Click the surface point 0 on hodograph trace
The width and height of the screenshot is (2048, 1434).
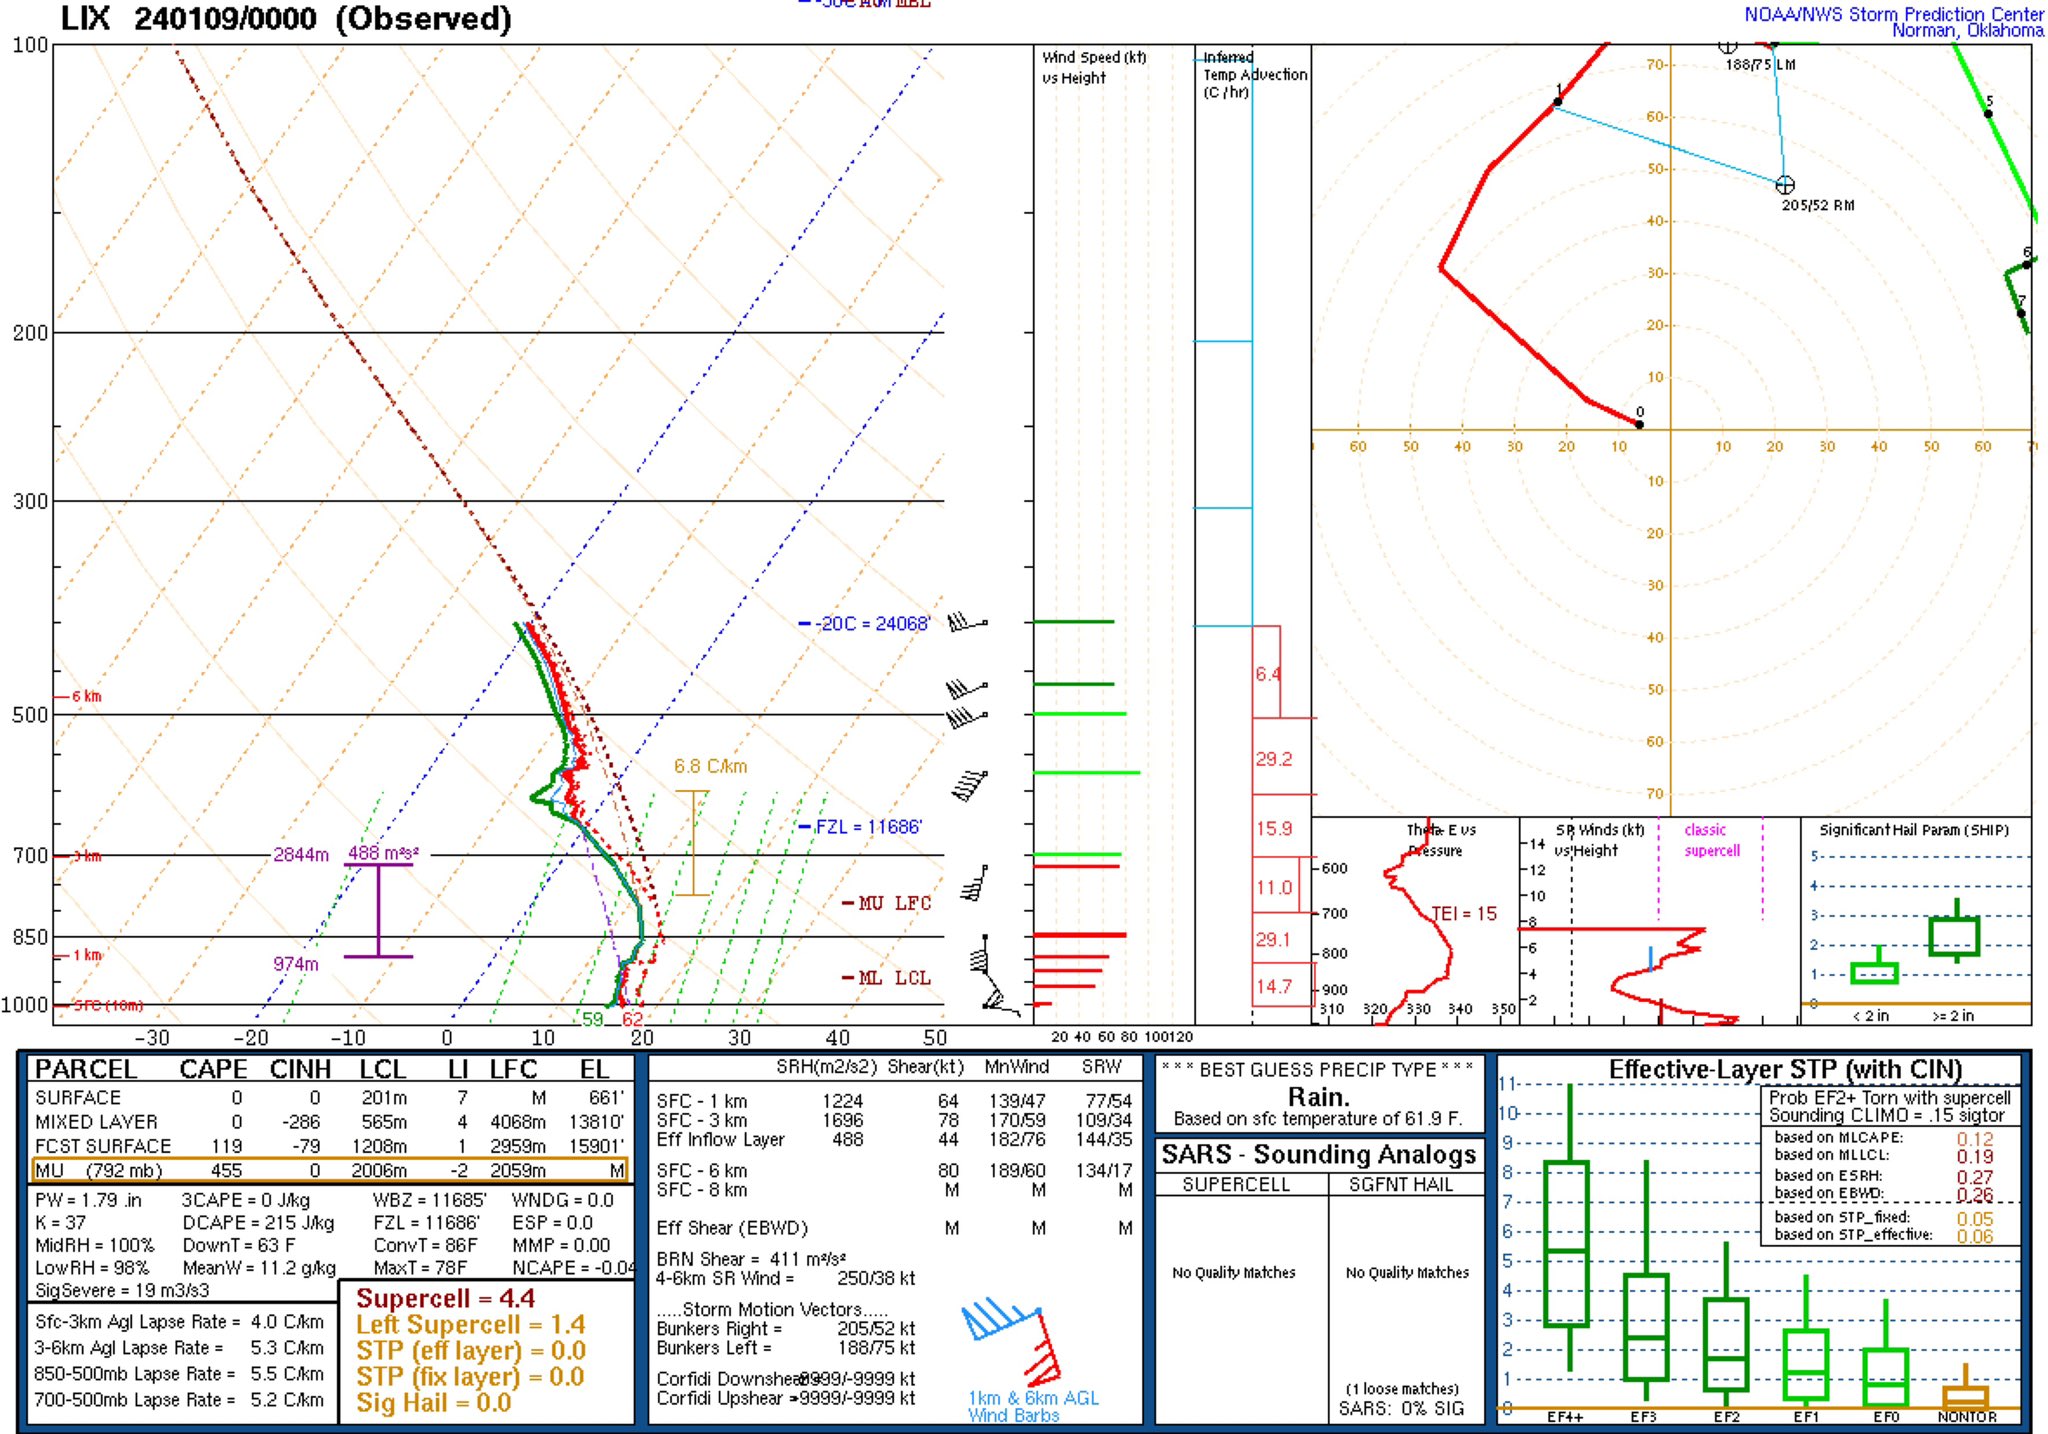click(1639, 424)
